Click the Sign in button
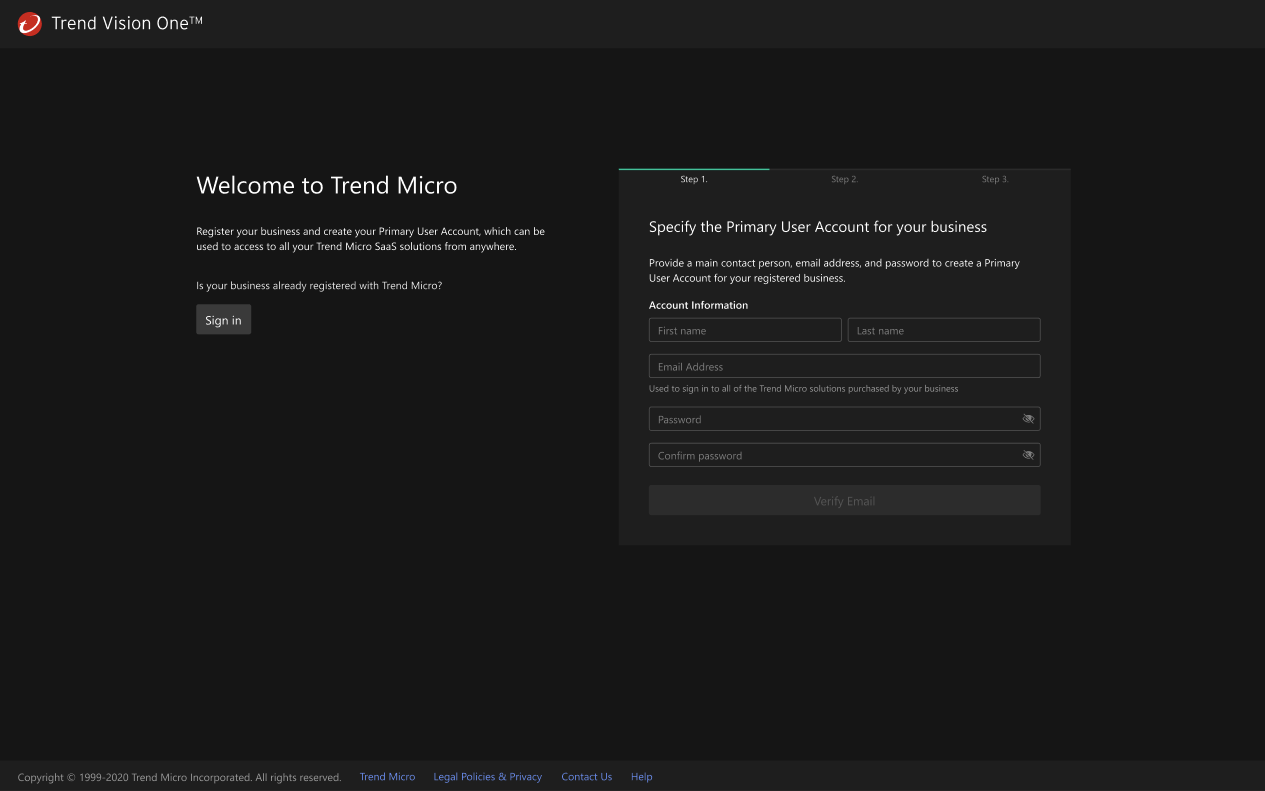This screenshot has height=791, width=1265. click(223, 319)
